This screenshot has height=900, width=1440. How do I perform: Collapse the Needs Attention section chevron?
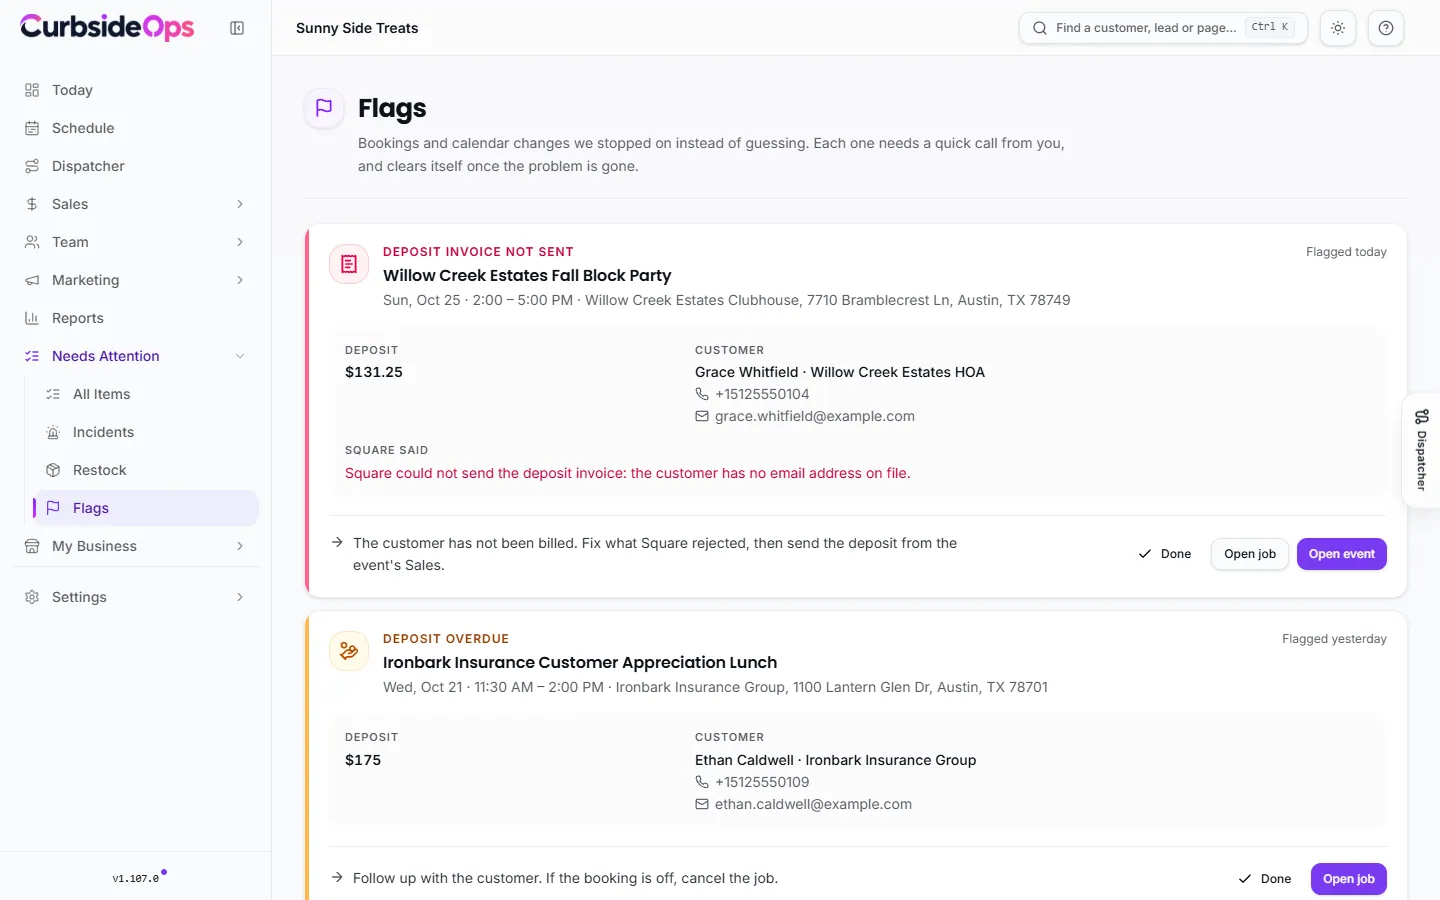(x=240, y=356)
